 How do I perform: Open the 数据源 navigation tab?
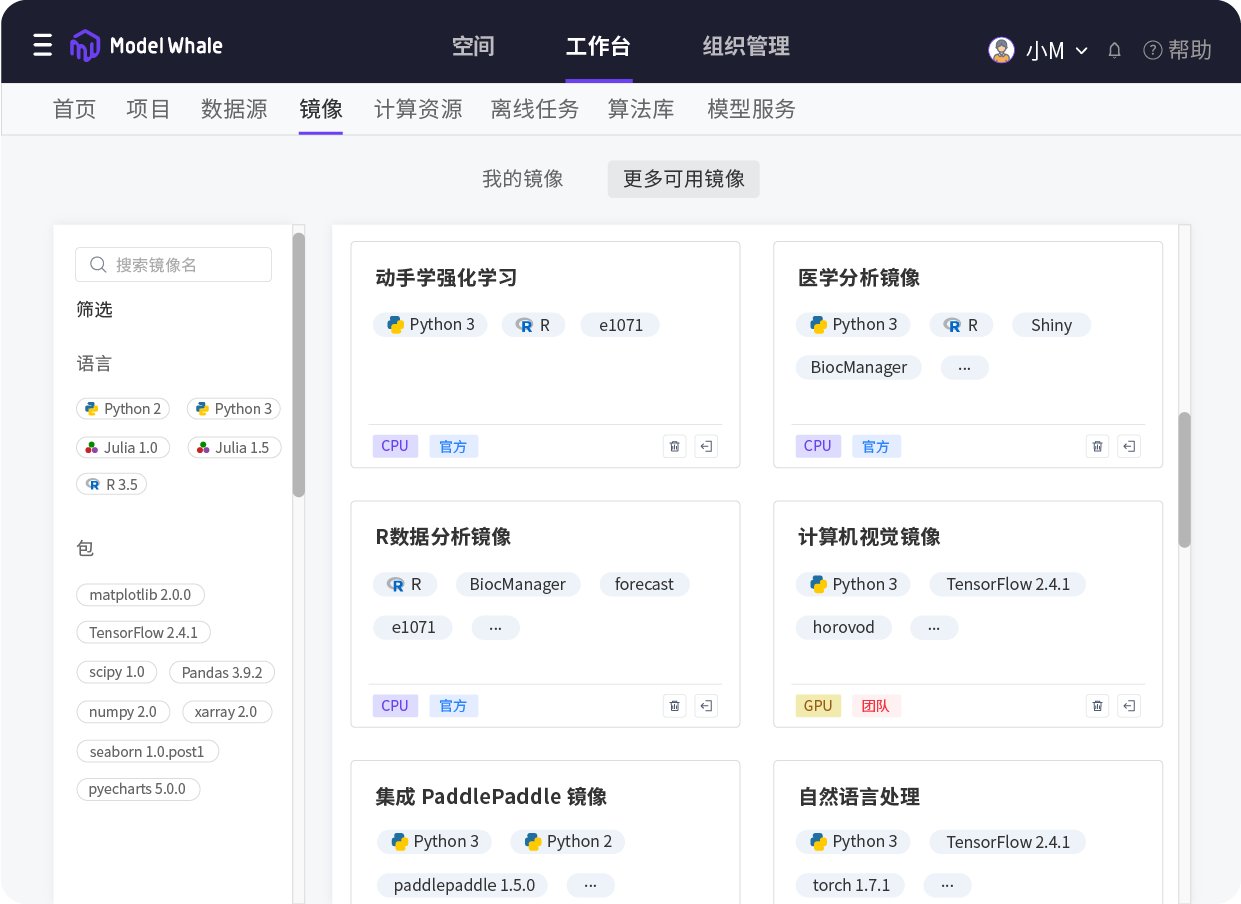tap(234, 109)
